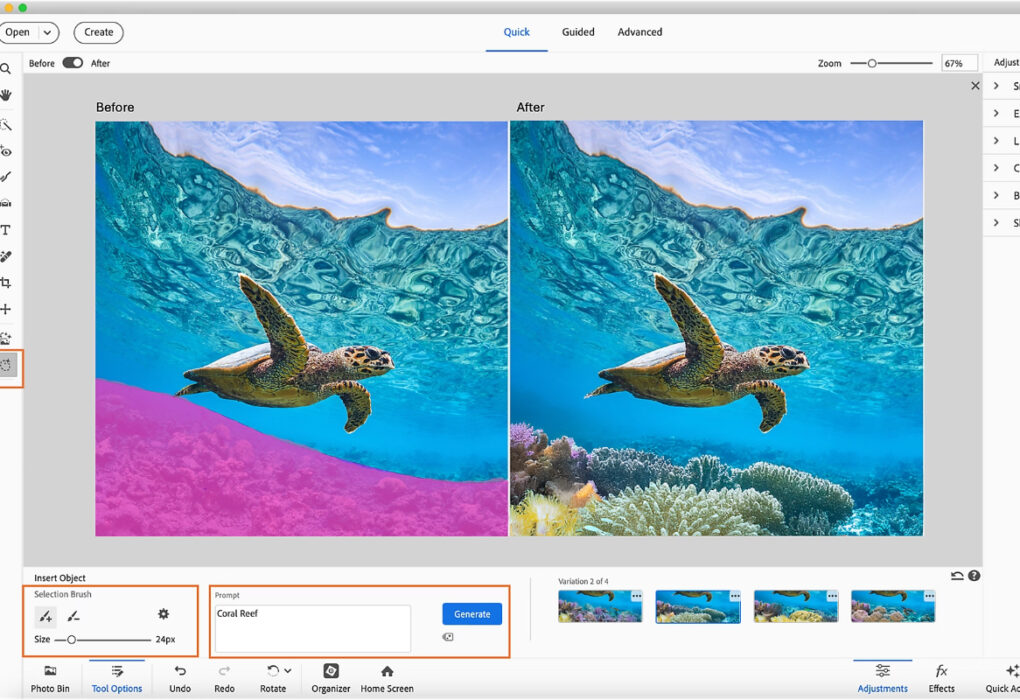The width and height of the screenshot is (1020, 700).
Task: Adjust the brush Size slider handle
Action: point(72,639)
